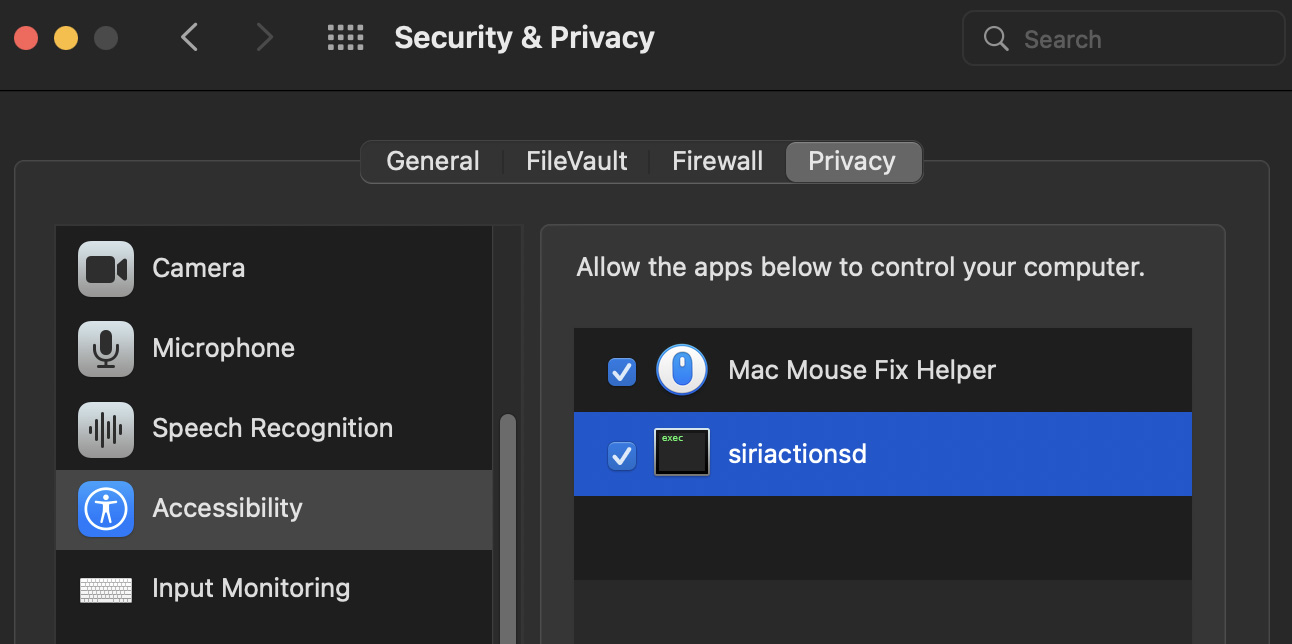Click the Speech Recognition waveform icon
1292x644 pixels.
106,429
